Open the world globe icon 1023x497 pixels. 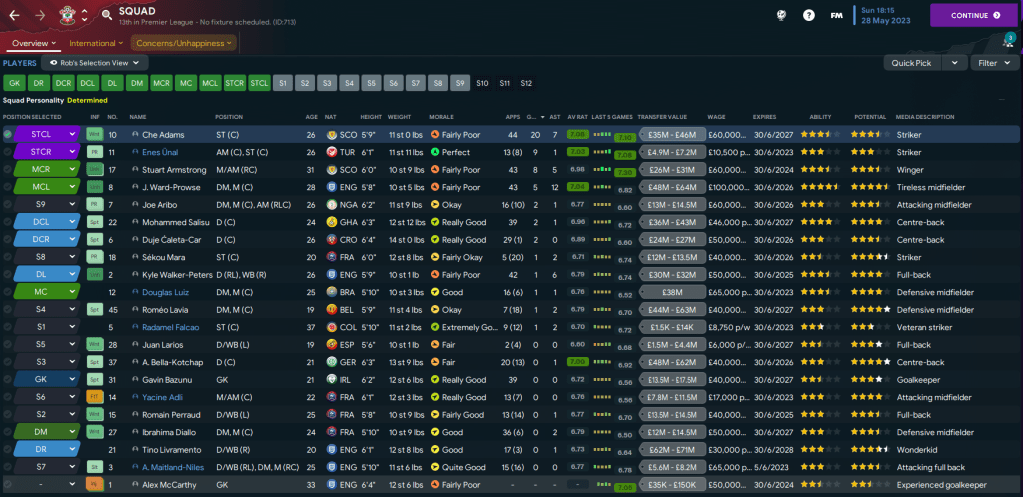781,15
